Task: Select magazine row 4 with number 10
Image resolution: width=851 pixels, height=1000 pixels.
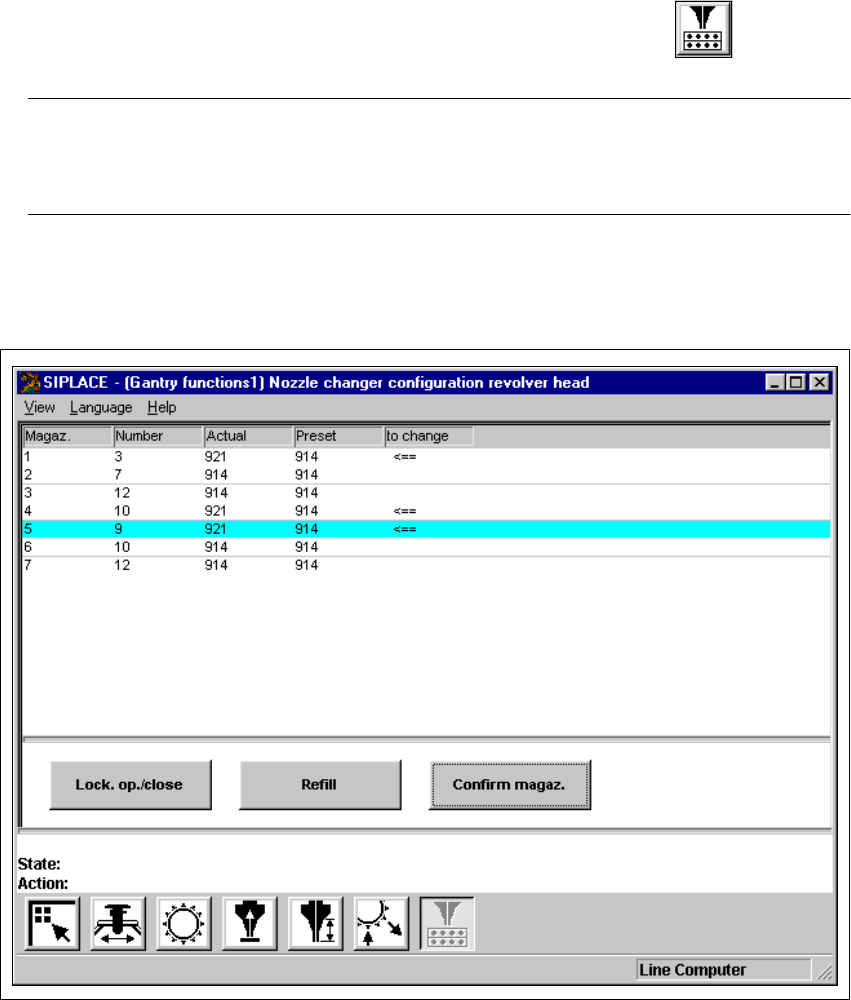Action: pos(426,511)
